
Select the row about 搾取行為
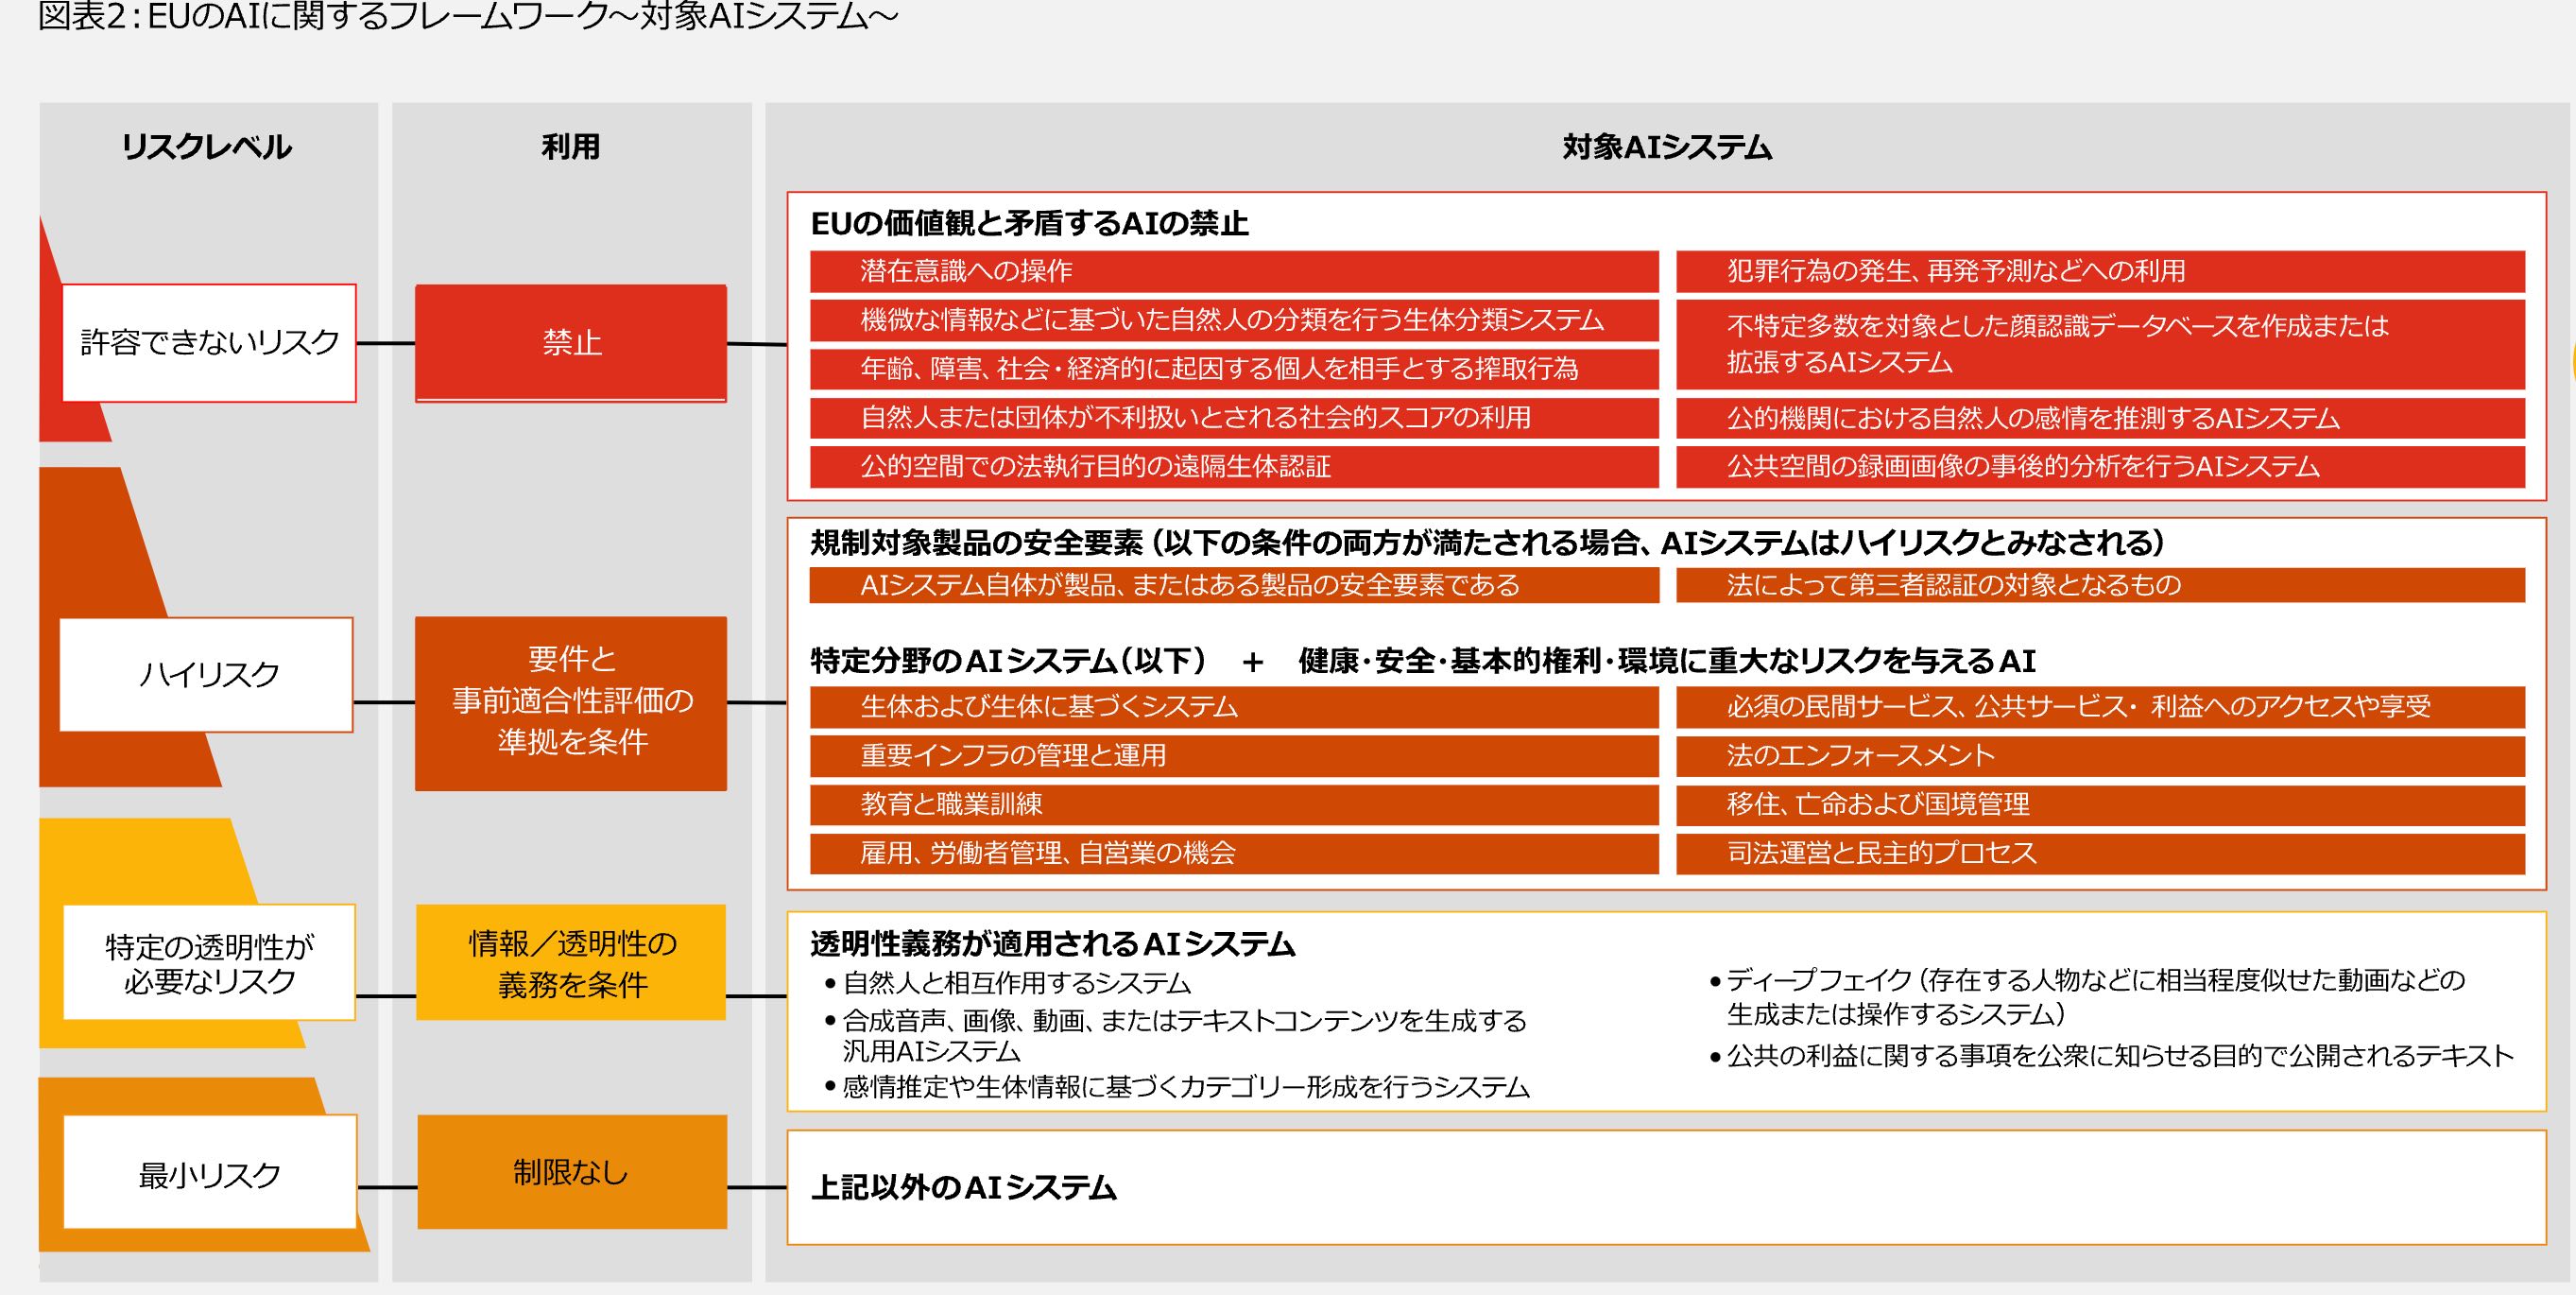pyautogui.click(x=1234, y=369)
